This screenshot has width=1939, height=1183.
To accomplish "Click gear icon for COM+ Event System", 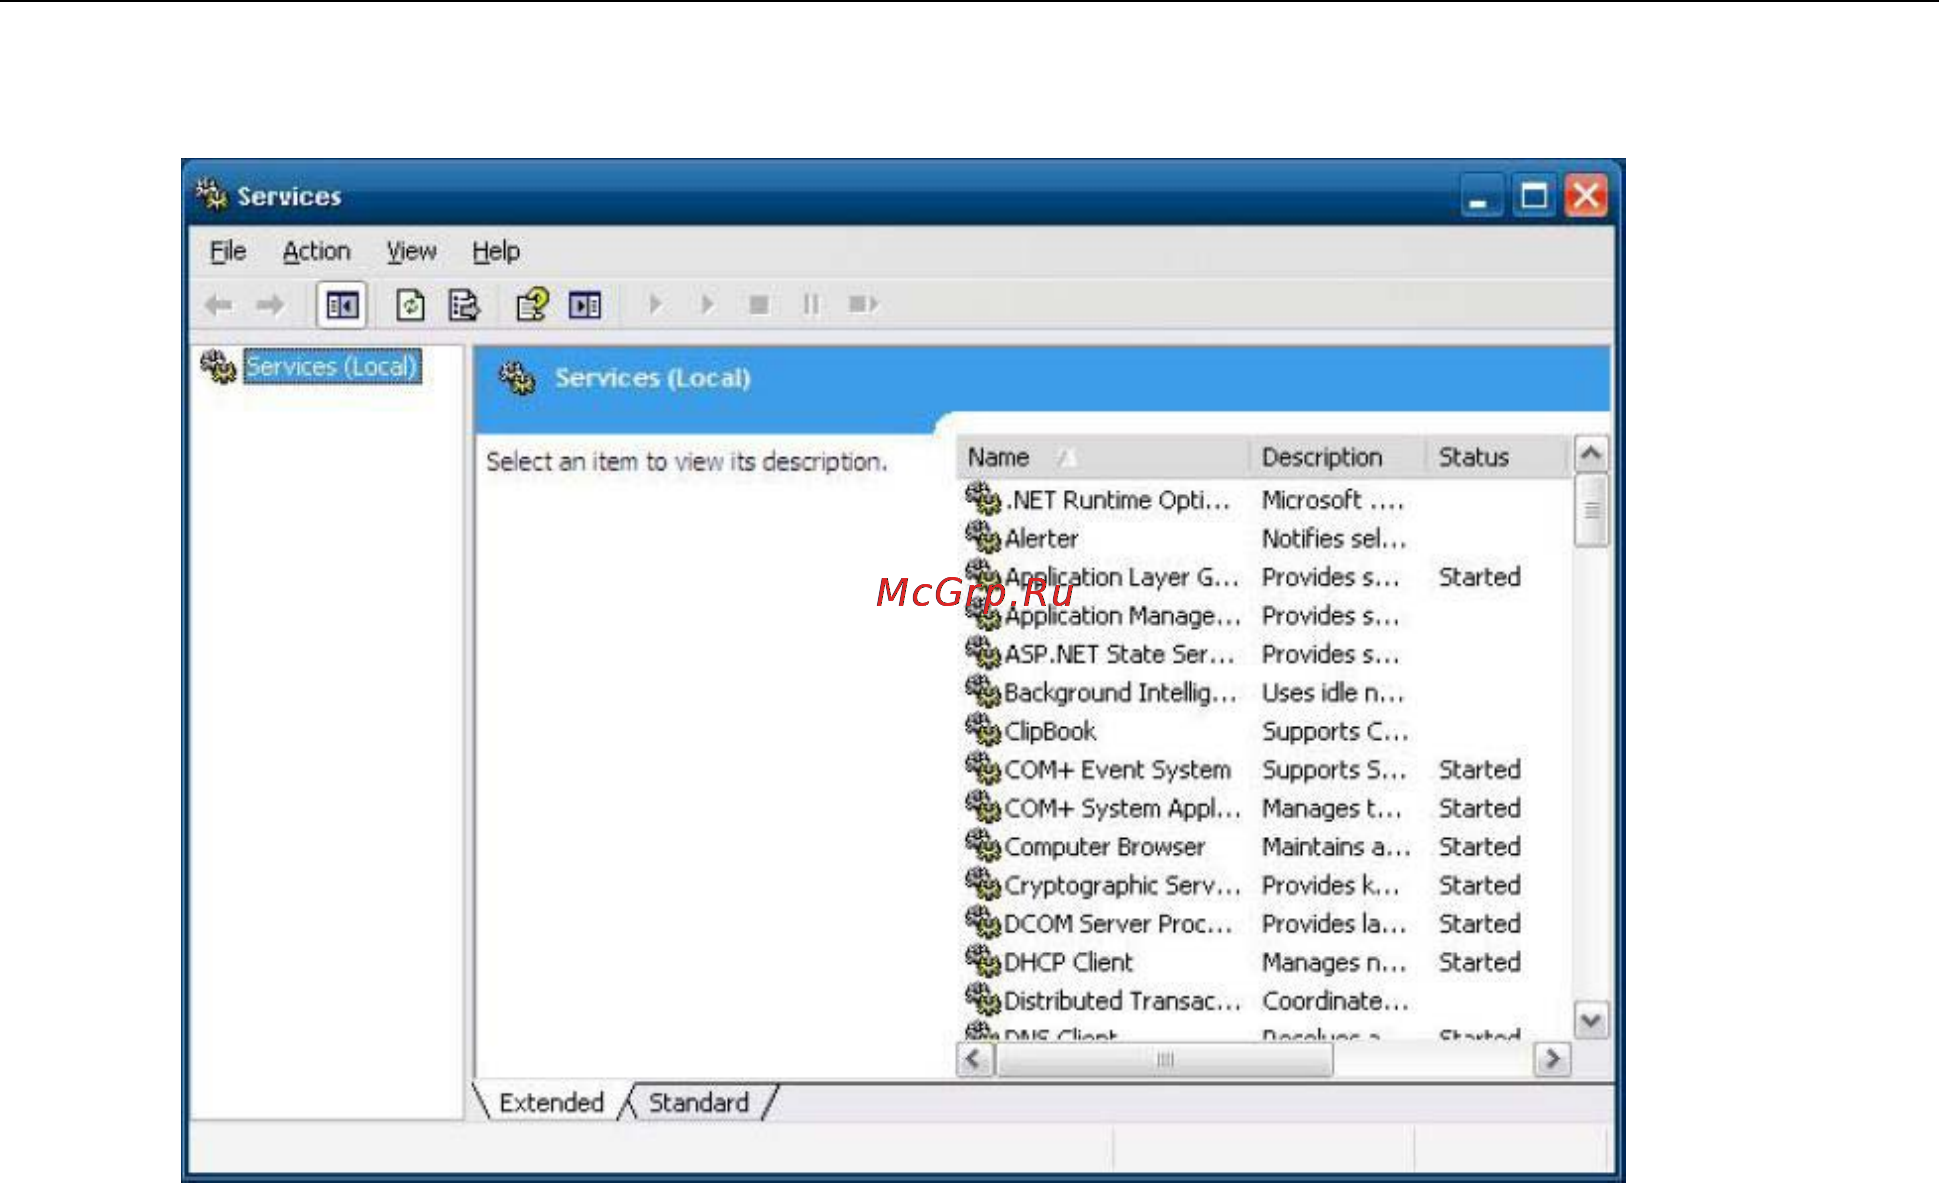I will tap(983, 768).
